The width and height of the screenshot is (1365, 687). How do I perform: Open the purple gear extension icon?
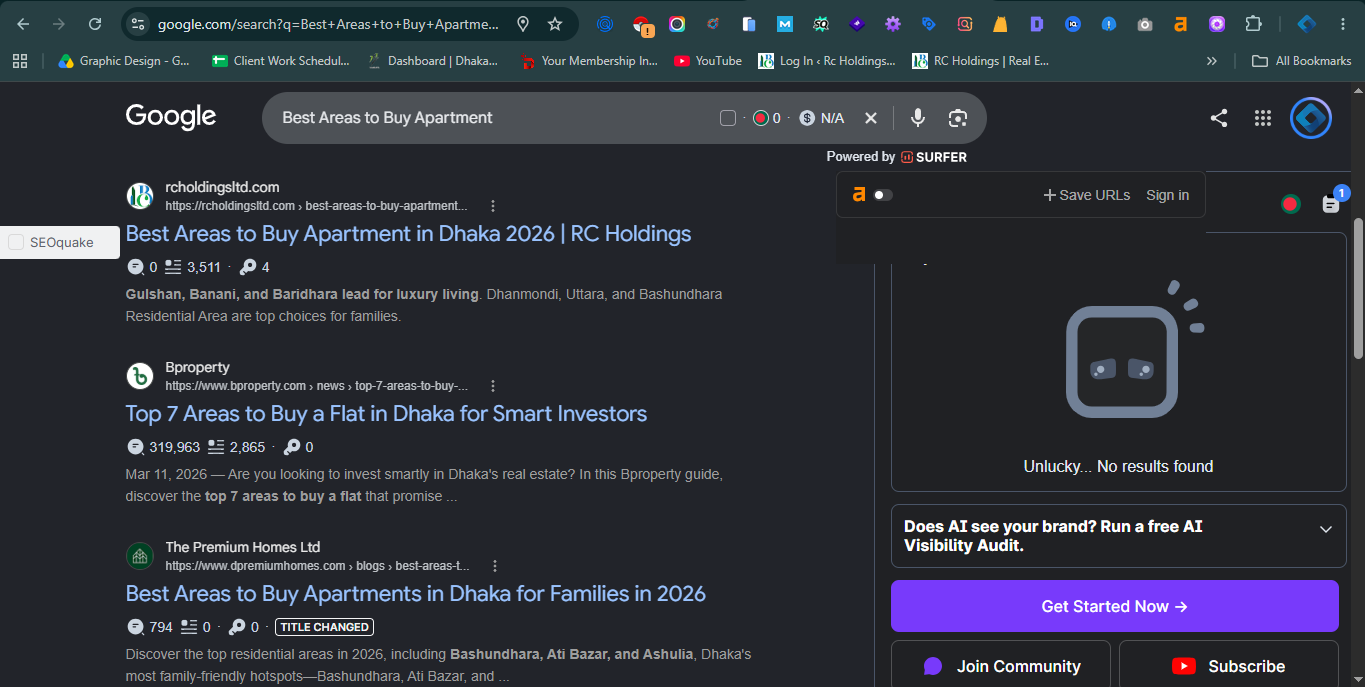(893, 24)
